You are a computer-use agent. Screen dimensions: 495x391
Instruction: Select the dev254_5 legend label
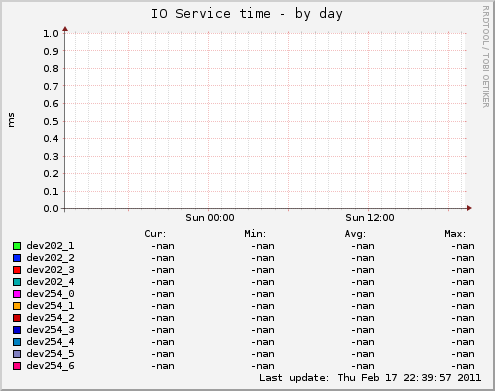coord(50,354)
